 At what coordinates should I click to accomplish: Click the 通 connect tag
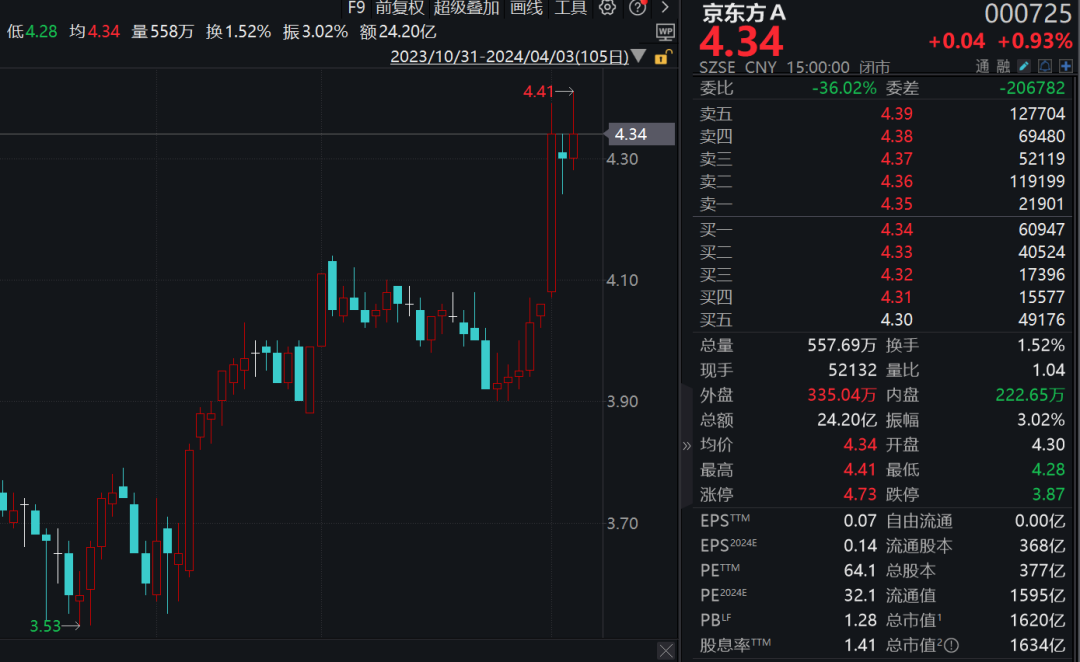[982, 67]
